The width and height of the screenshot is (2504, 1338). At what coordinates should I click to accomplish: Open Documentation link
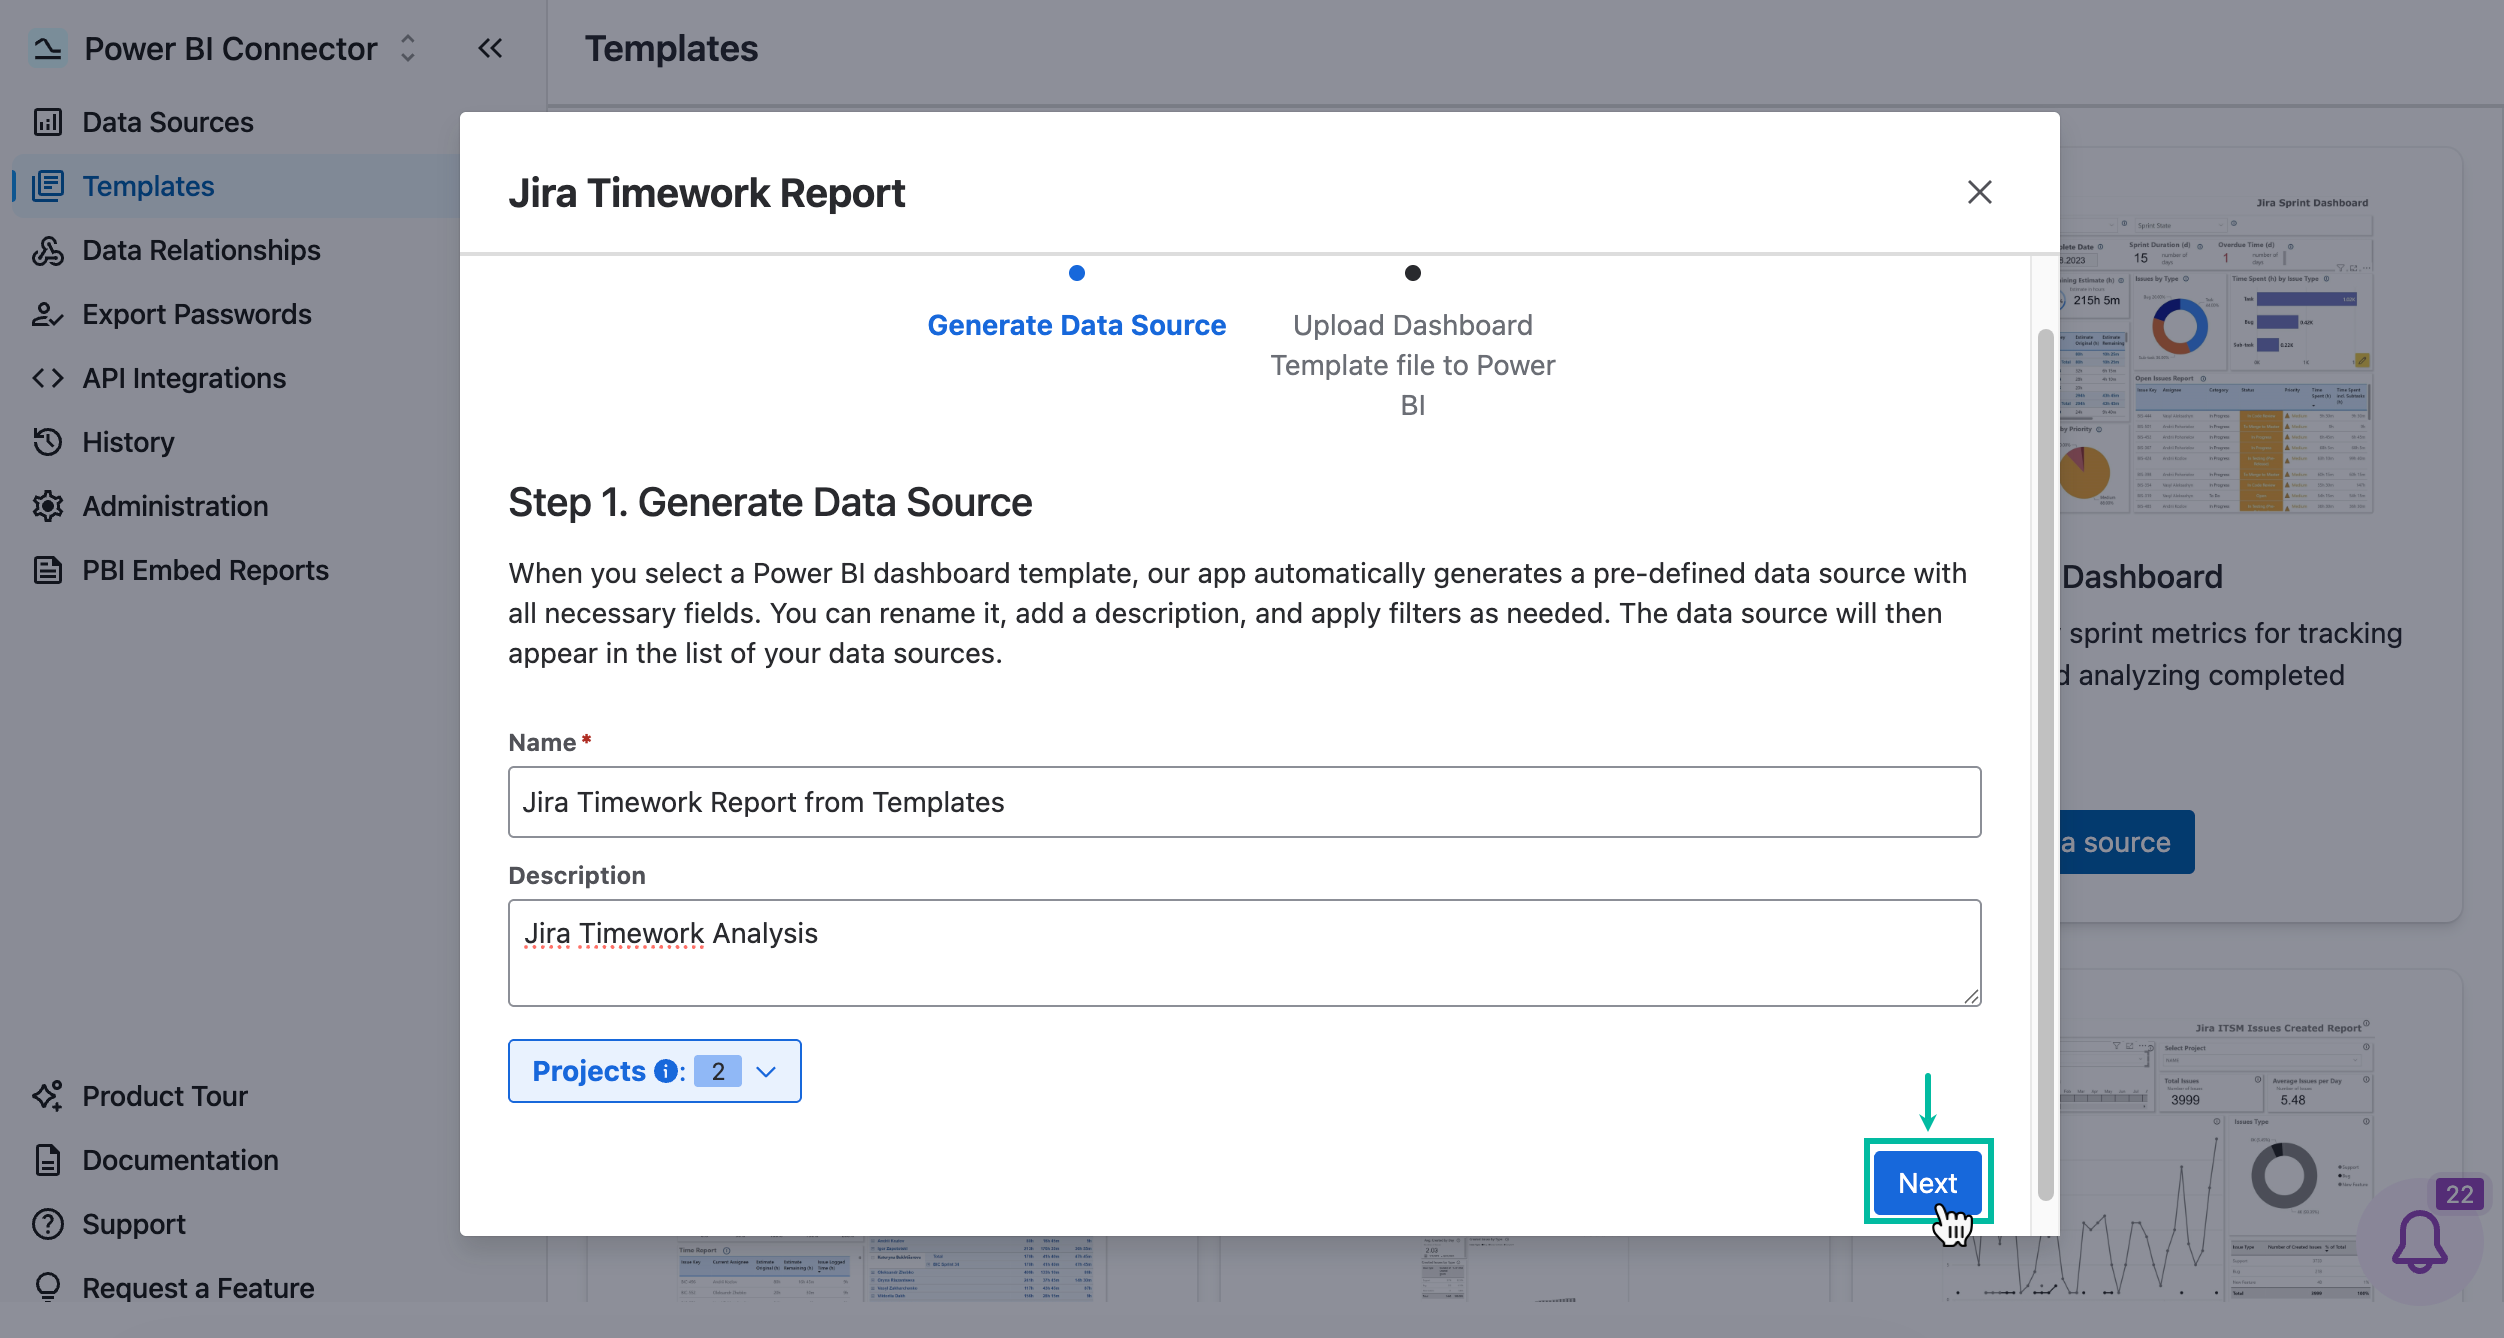pyautogui.click(x=180, y=1160)
